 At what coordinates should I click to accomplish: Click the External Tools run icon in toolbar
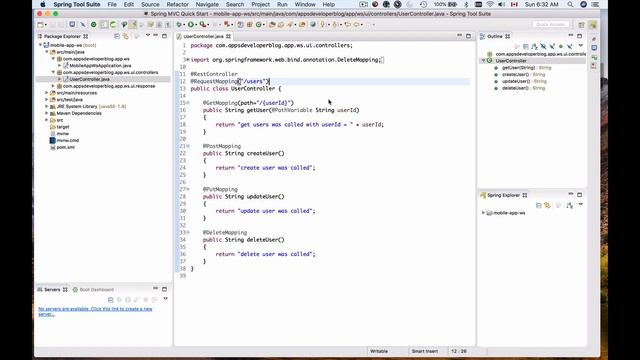click(x=202, y=24)
